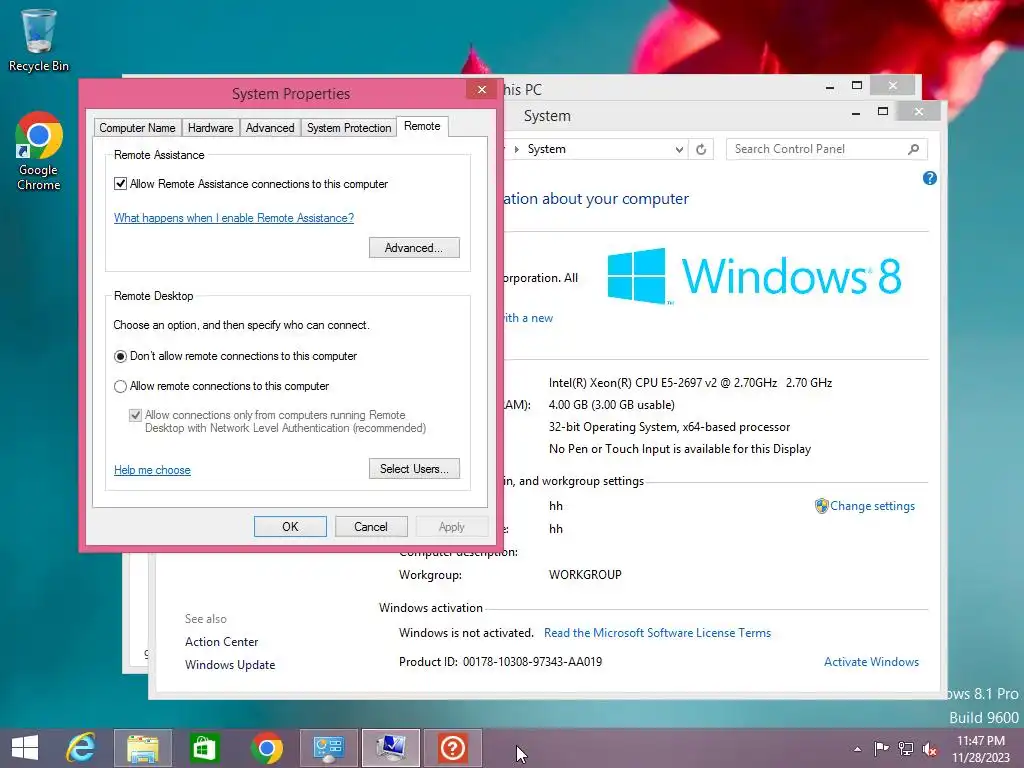Open What happens when I enable Remote Assistance link
Viewport: 1024px width, 768px height.
[234, 217]
